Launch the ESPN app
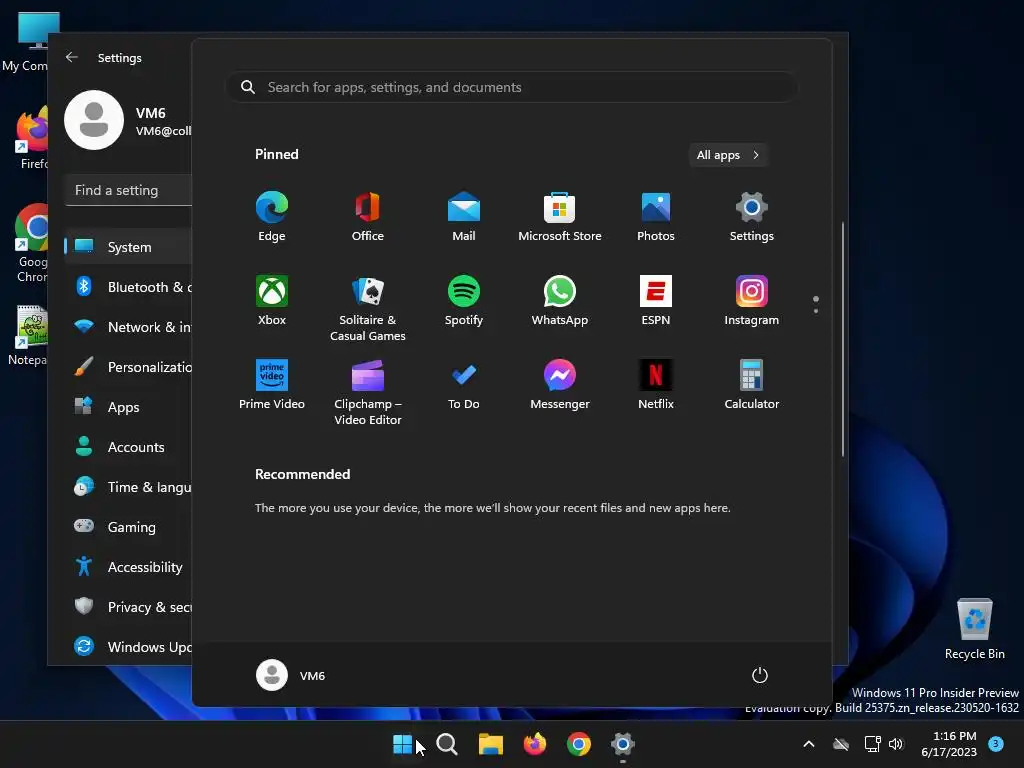Screen dimensions: 1024x768 point(656,301)
